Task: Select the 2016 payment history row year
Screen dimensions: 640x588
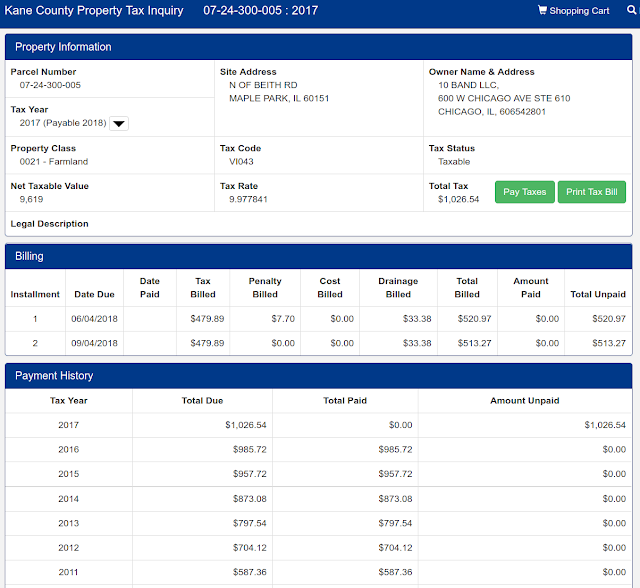Action: point(69,450)
